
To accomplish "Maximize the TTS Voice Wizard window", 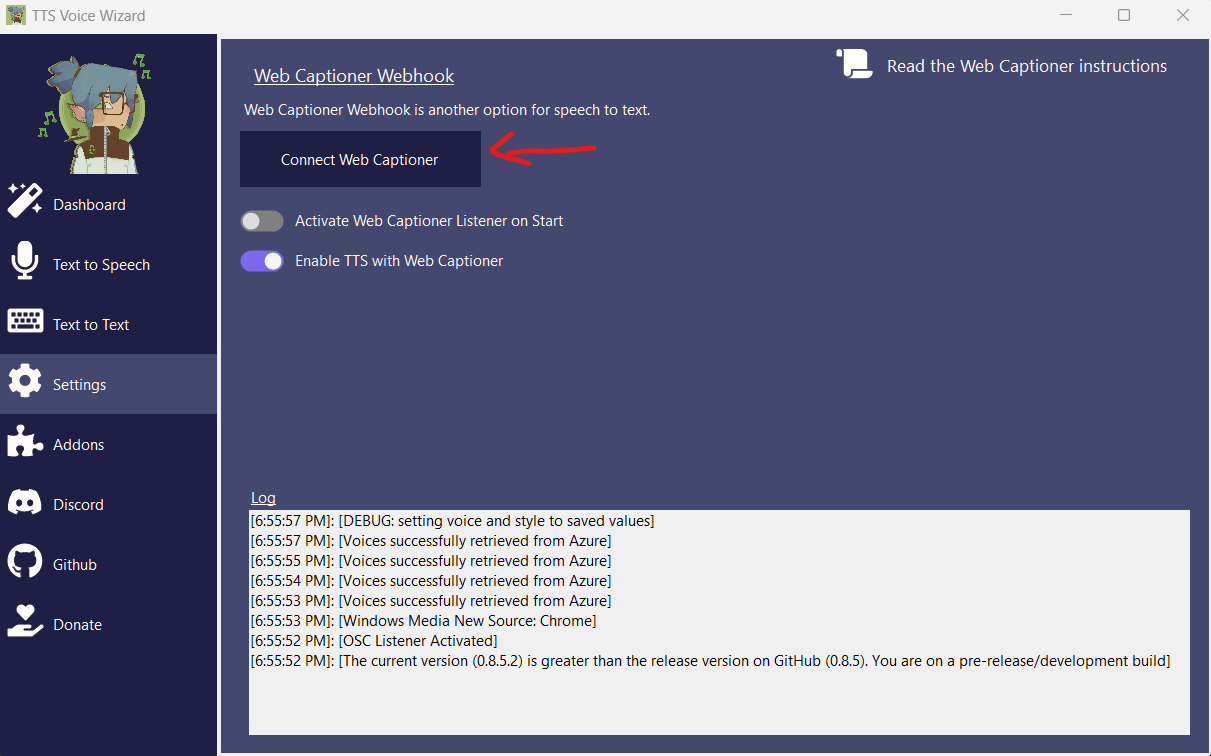I will pos(1124,15).
